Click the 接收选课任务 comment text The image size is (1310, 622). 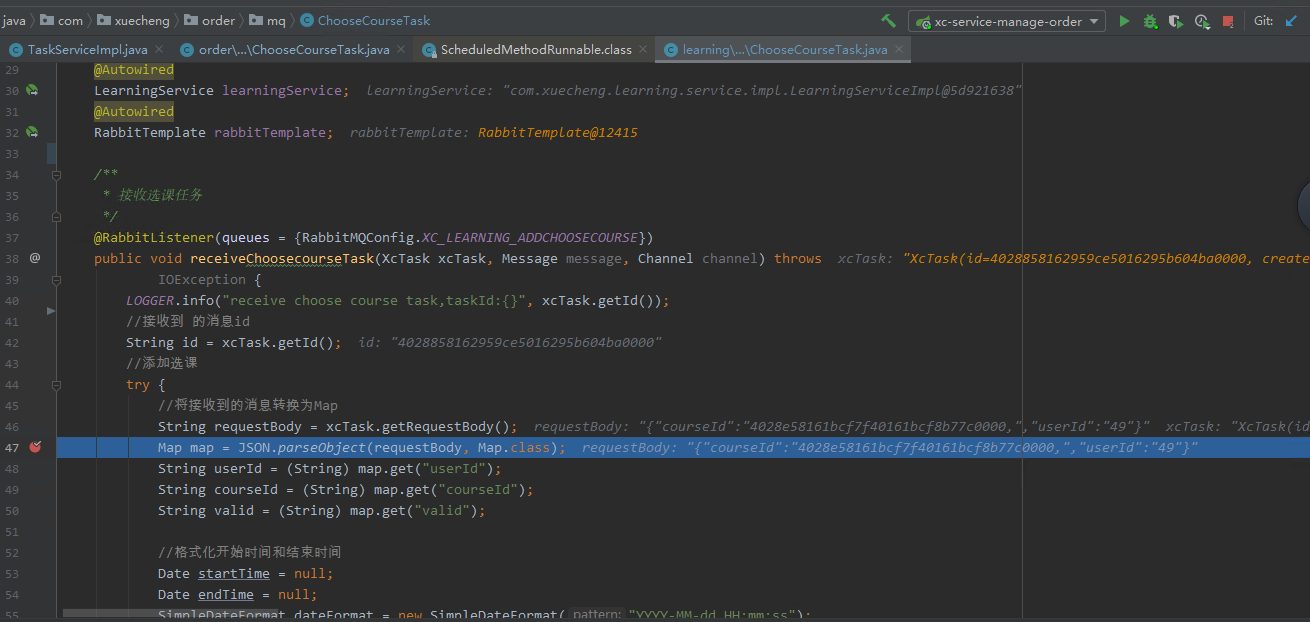click(161, 195)
